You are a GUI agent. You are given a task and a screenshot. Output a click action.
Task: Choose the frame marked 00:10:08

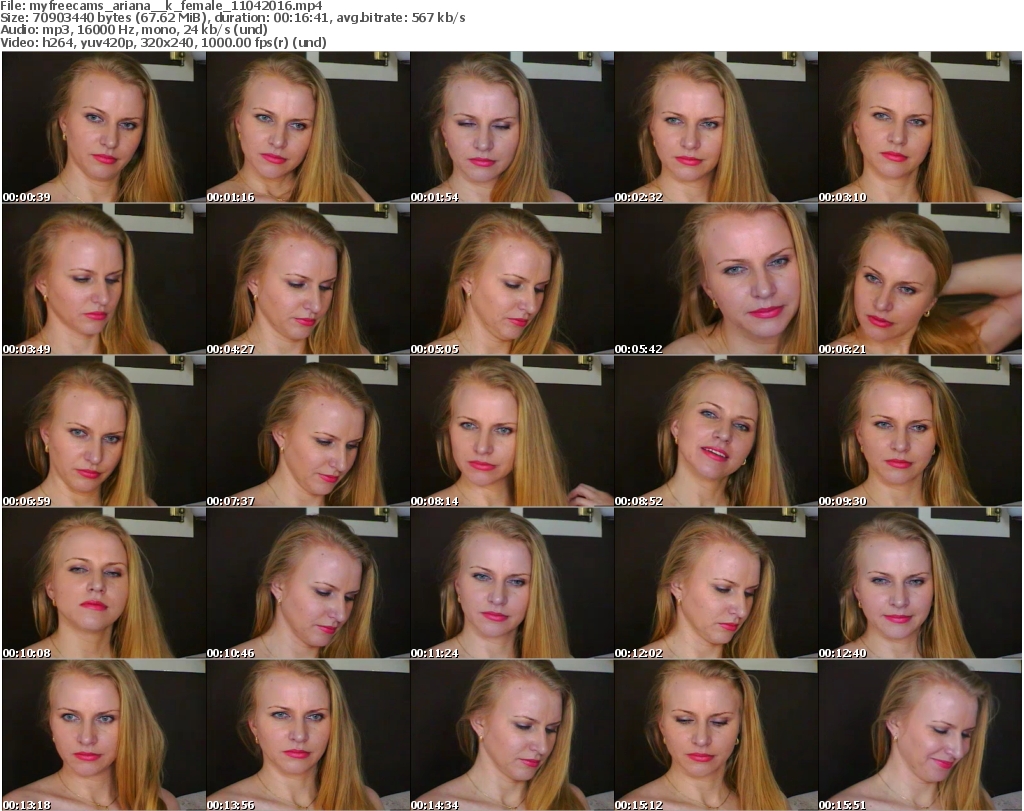click(x=104, y=583)
